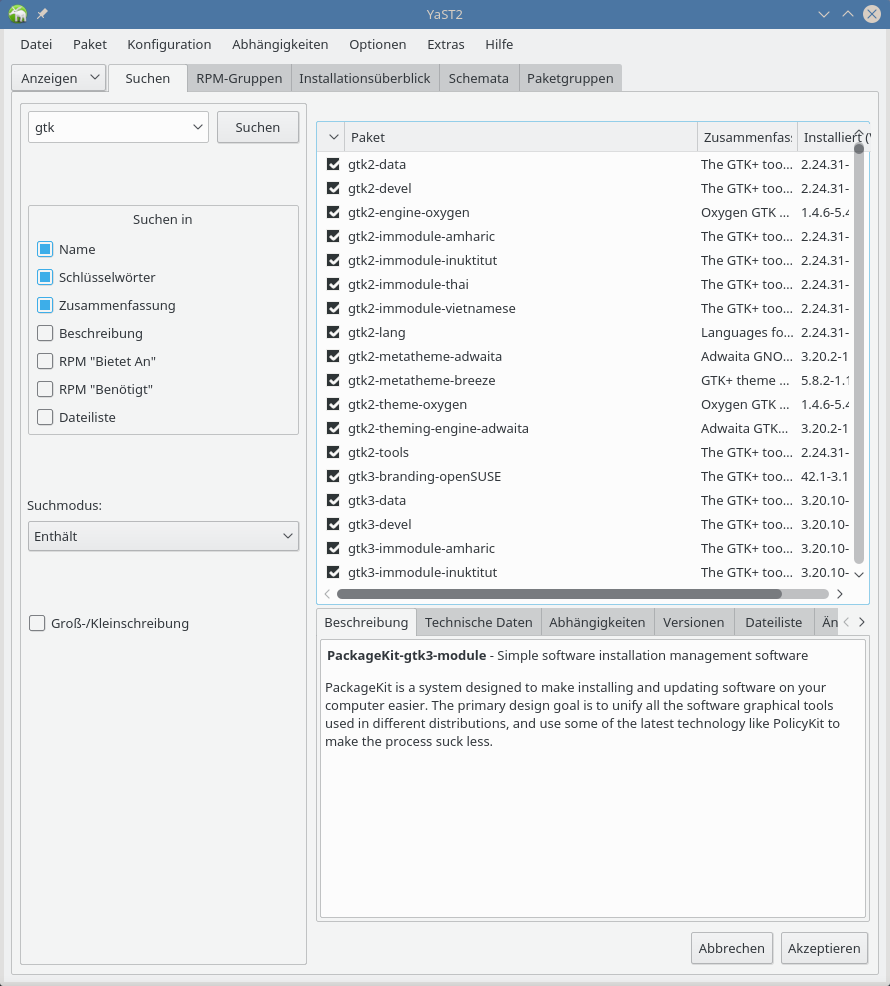Click the Suchen search button

coord(257,127)
